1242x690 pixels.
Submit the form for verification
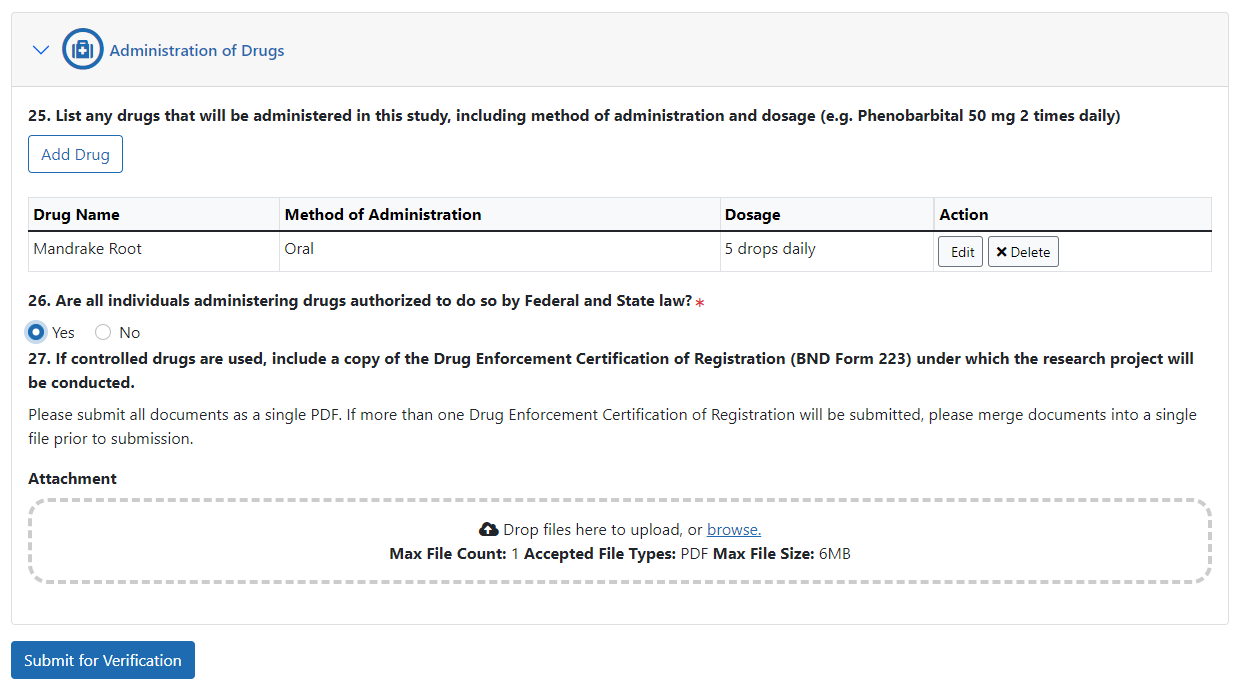tap(103, 660)
